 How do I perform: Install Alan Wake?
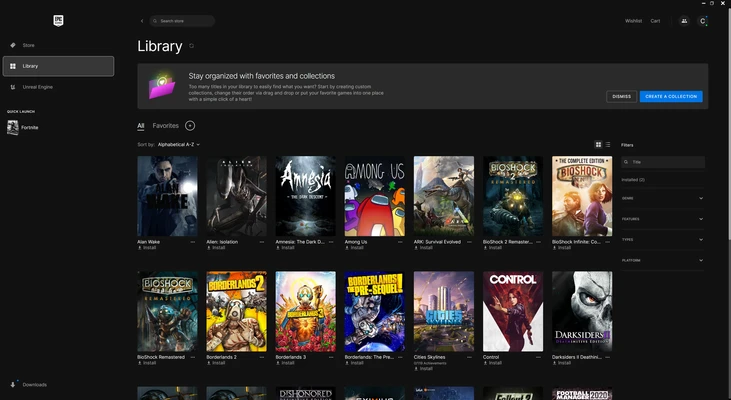[147, 248]
